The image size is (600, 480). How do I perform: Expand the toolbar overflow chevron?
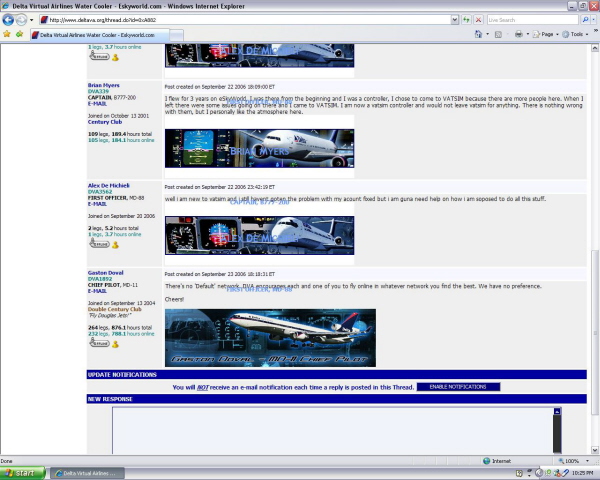595,30
